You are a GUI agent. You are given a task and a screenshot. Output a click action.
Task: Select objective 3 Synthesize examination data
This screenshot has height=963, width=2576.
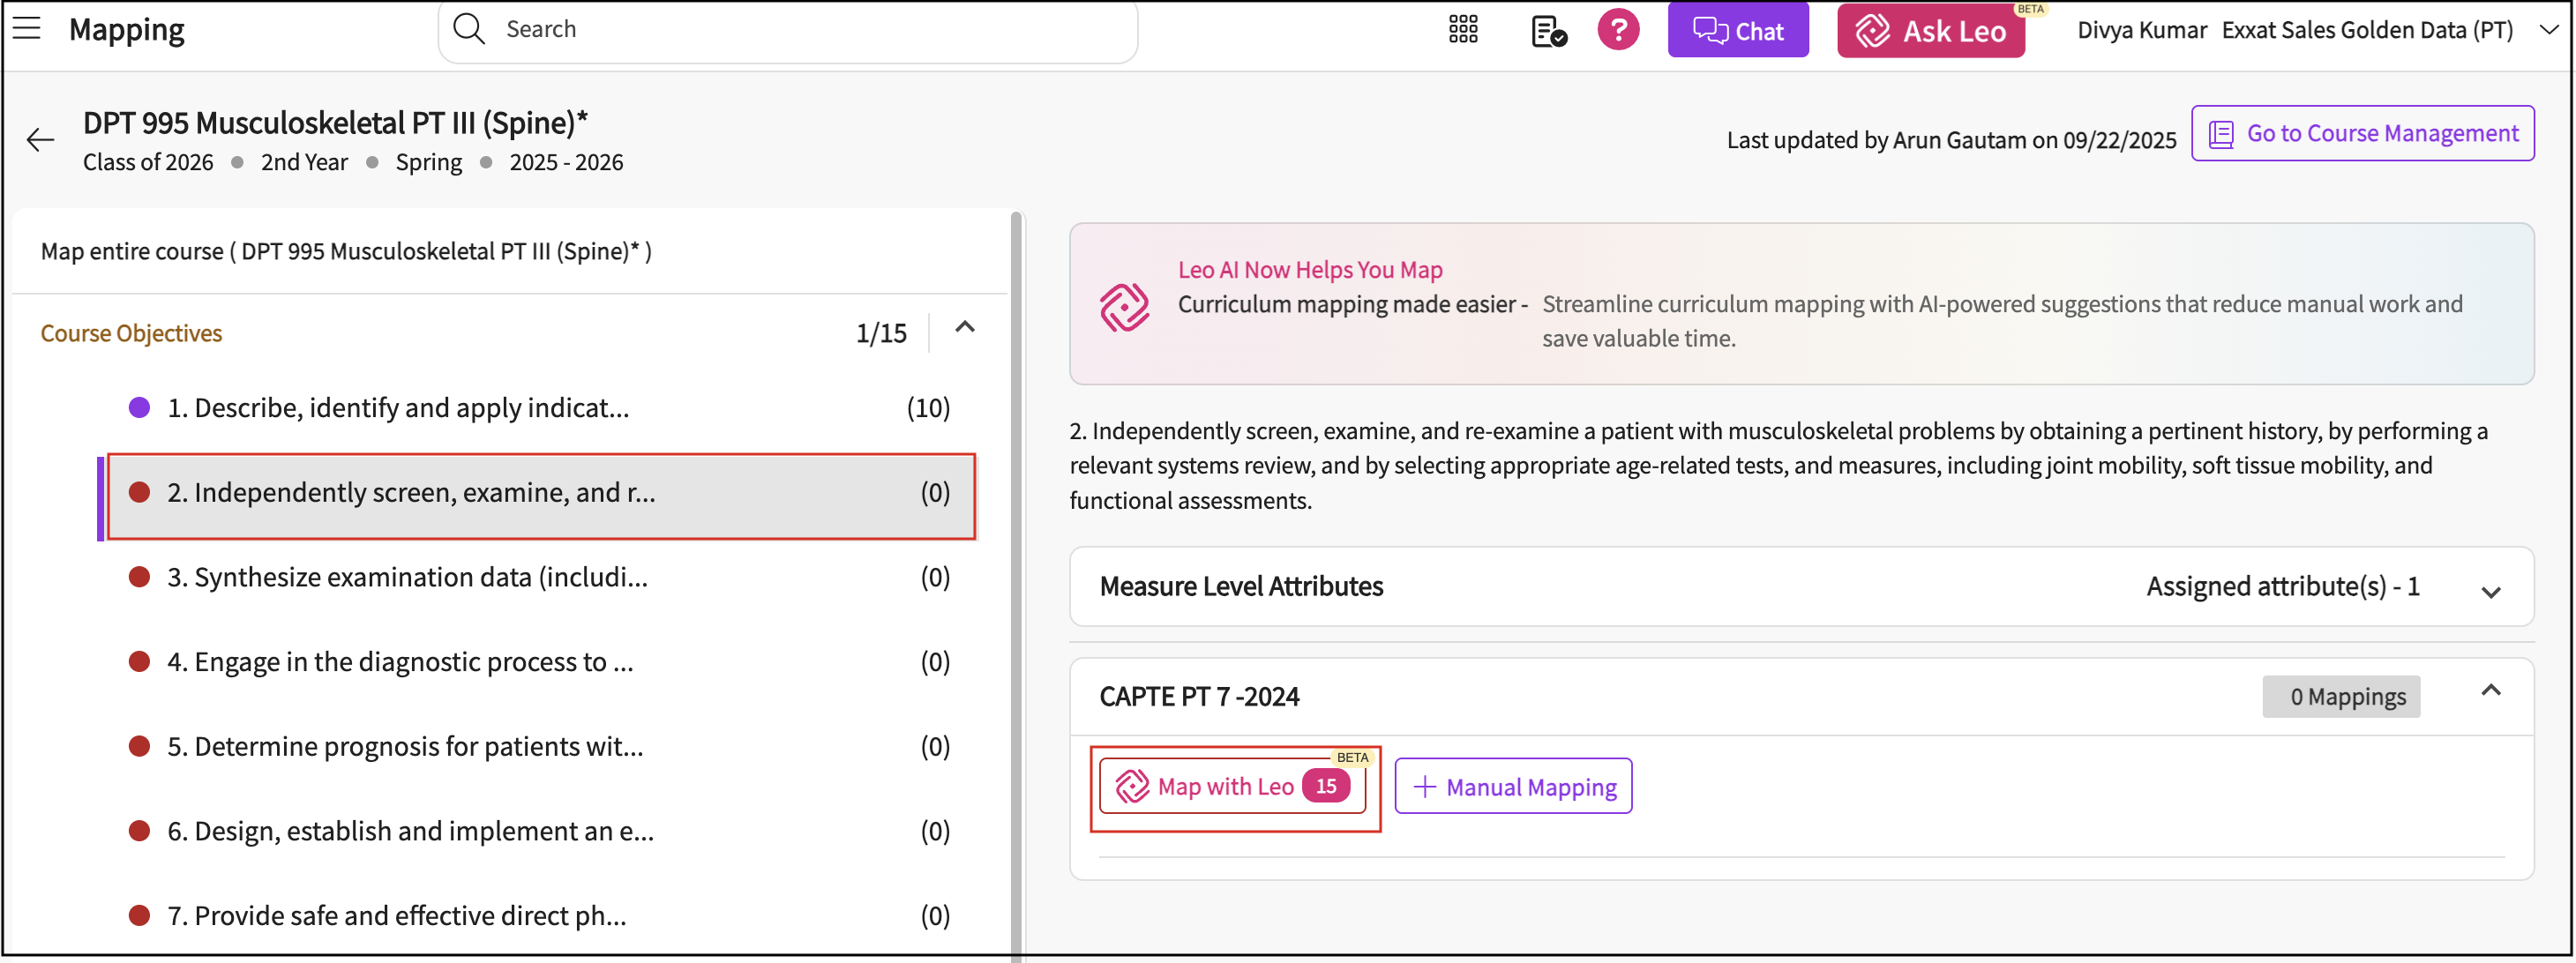pos(407,578)
